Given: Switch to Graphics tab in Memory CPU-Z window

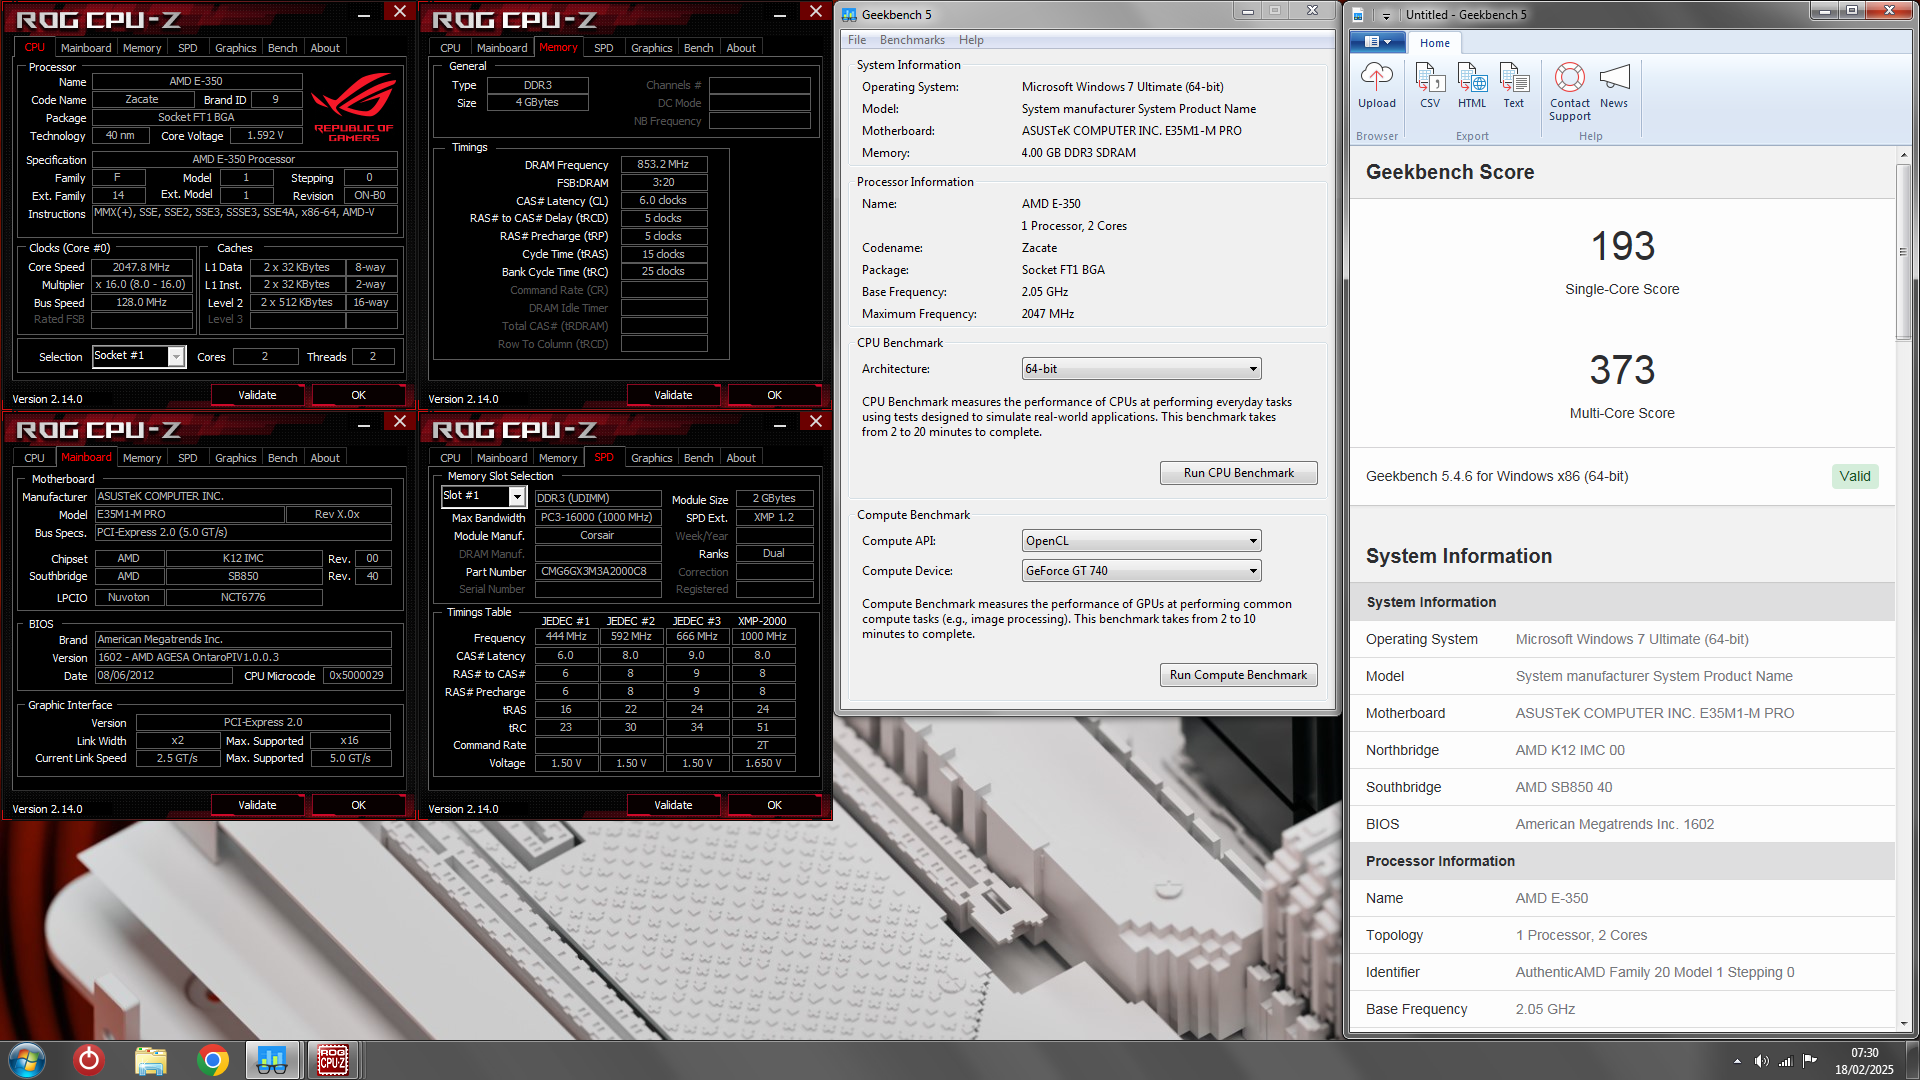Looking at the screenshot, I should [x=652, y=48].
